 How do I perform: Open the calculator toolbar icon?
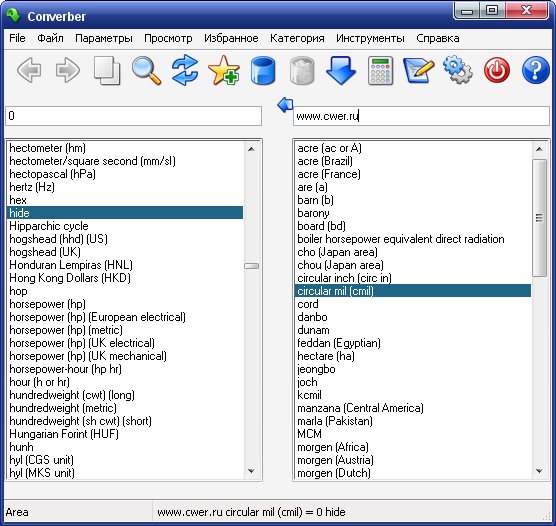pos(380,71)
